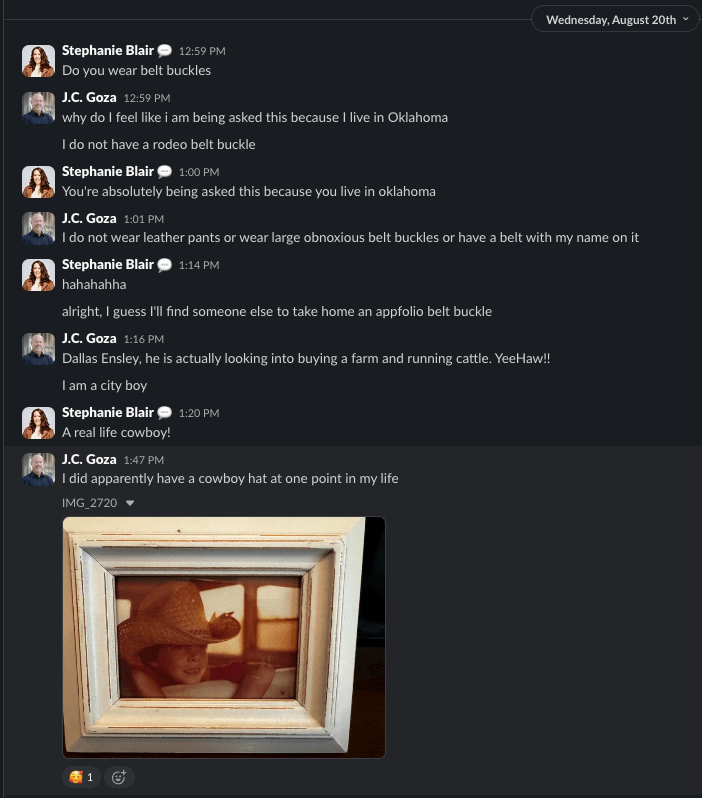Collapse the IMG_2720 attachment arrow
The width and height of the screenshot is (702, 798).
pos(130,503)
